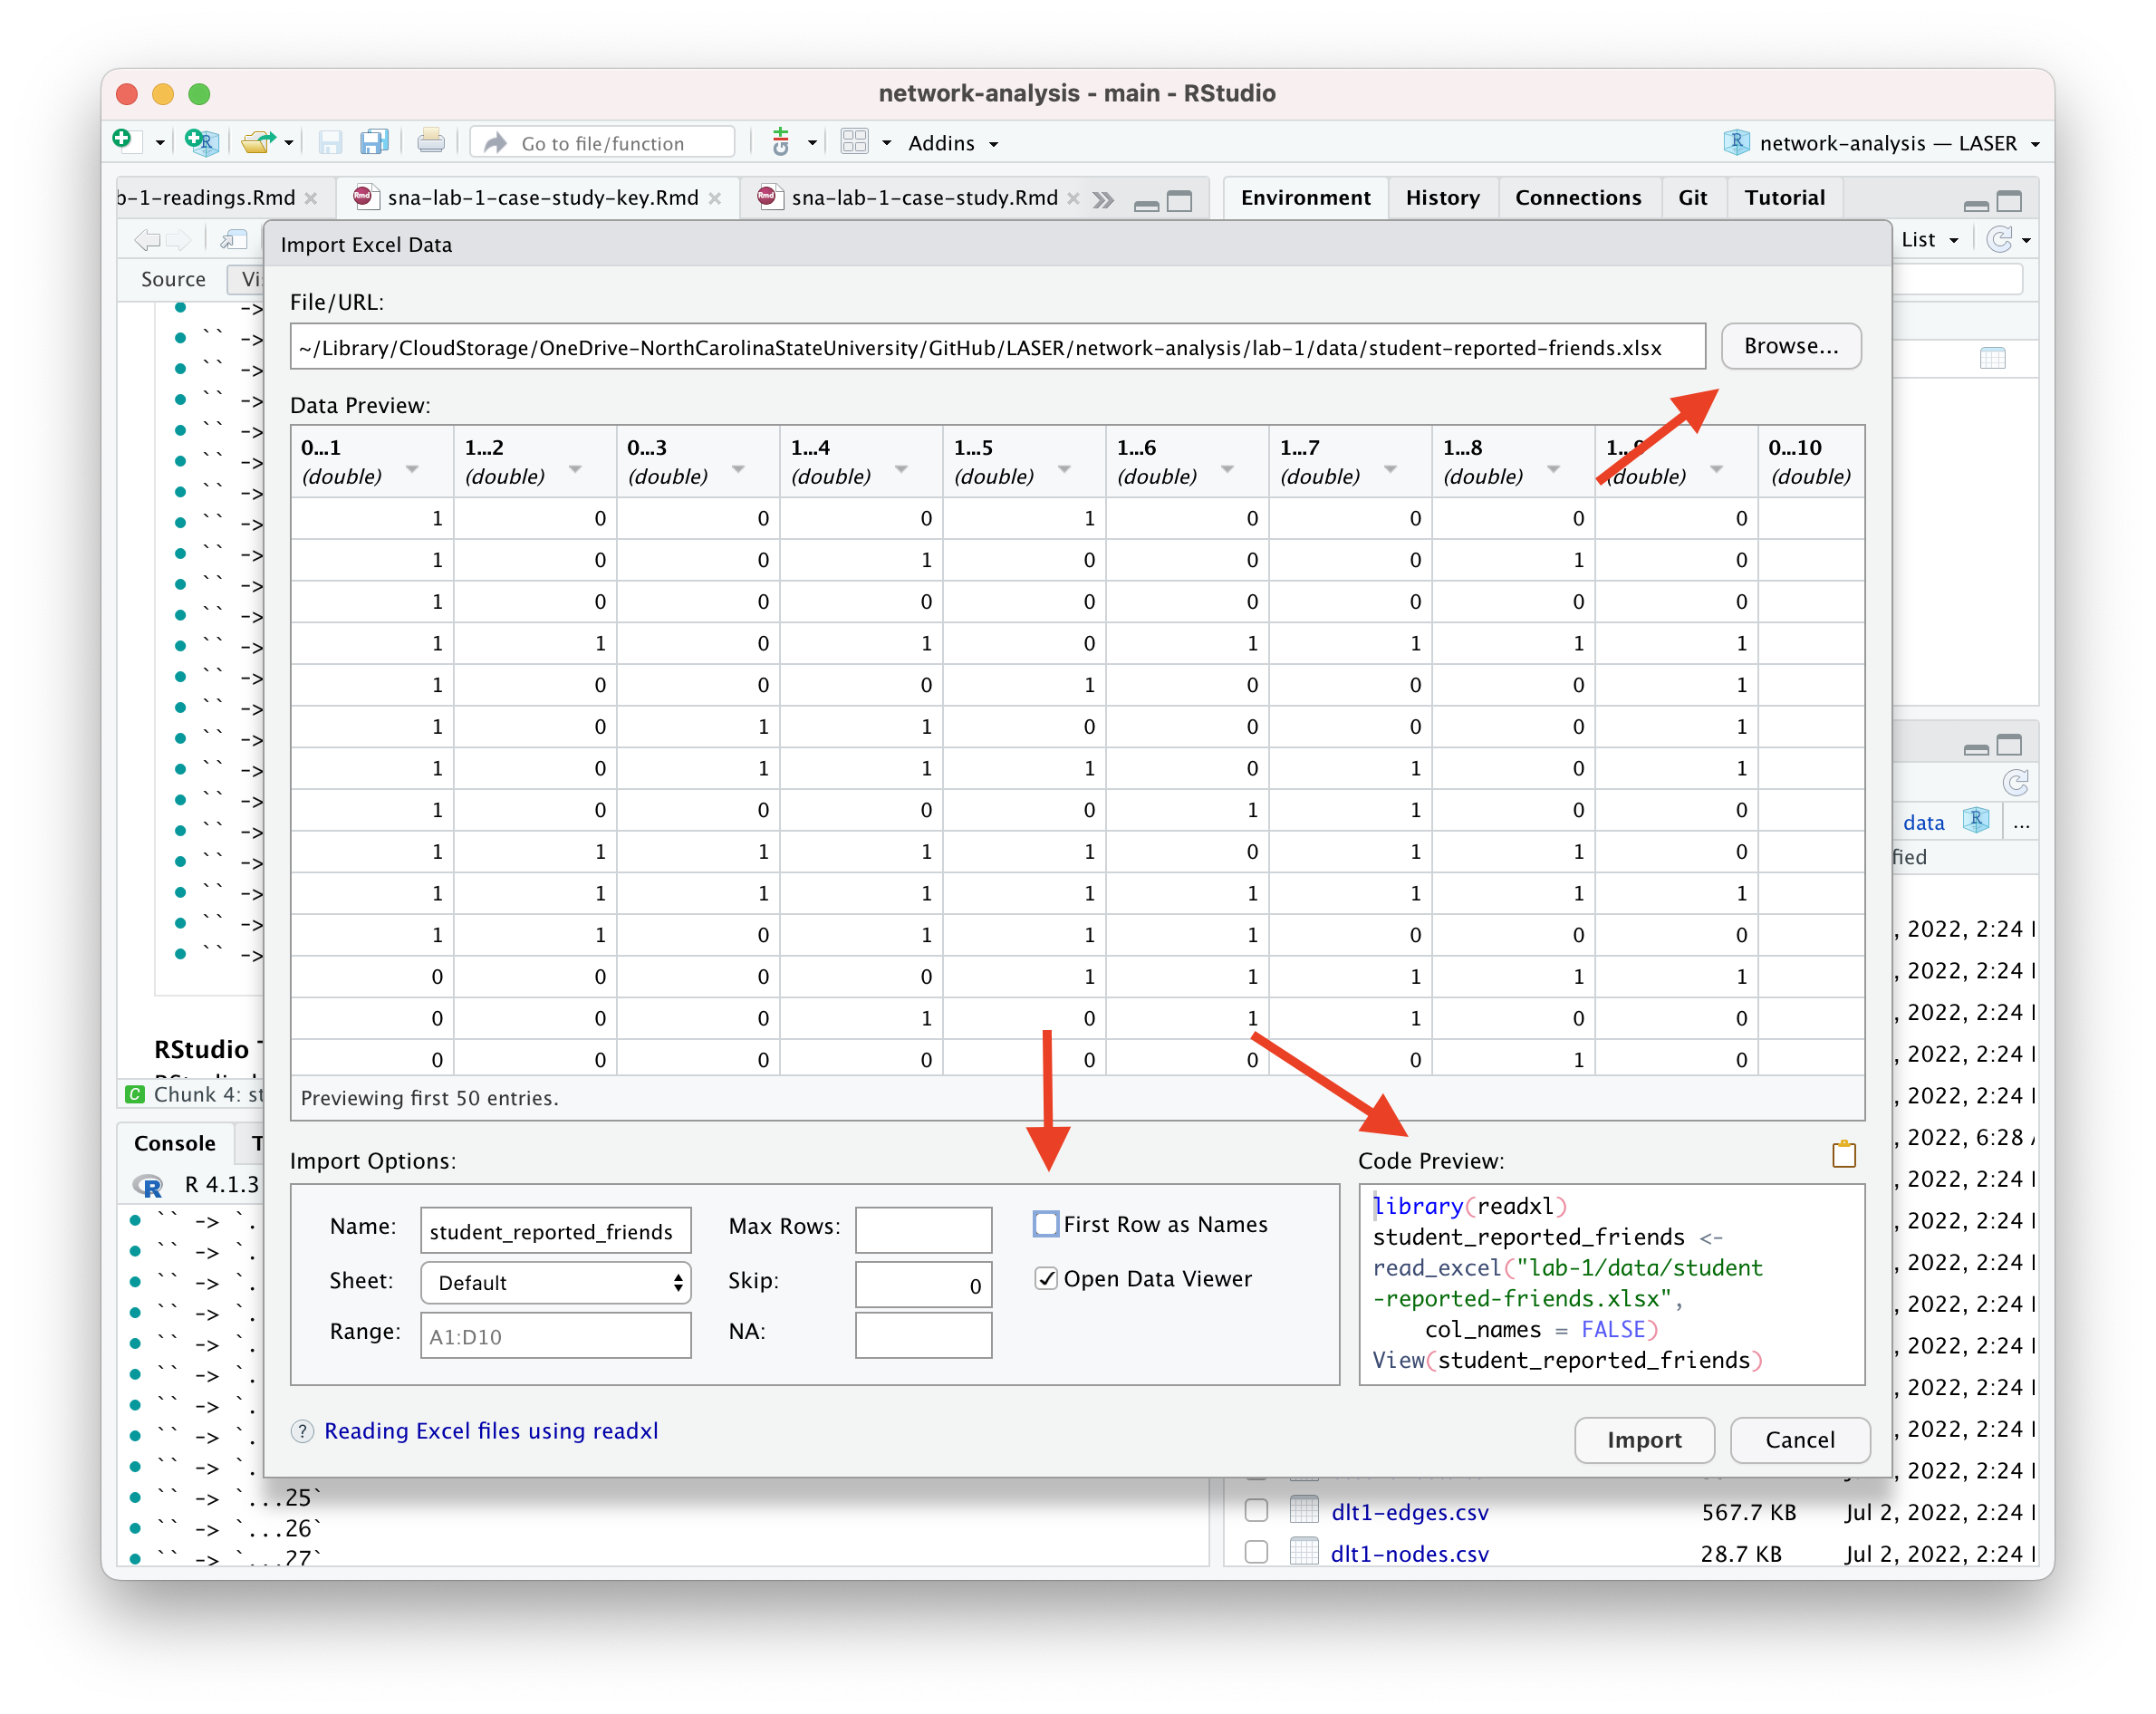The height and width of the screenshot is (1714, 2156).
Task: Maximize the Environment pane
Action: 2008,201
